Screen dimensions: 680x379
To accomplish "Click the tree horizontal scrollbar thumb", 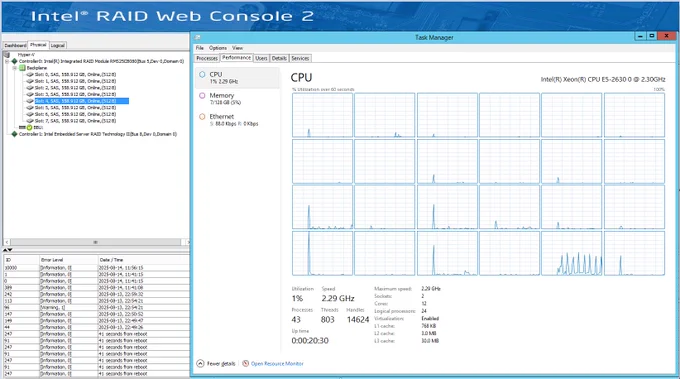I will [95, 242].
